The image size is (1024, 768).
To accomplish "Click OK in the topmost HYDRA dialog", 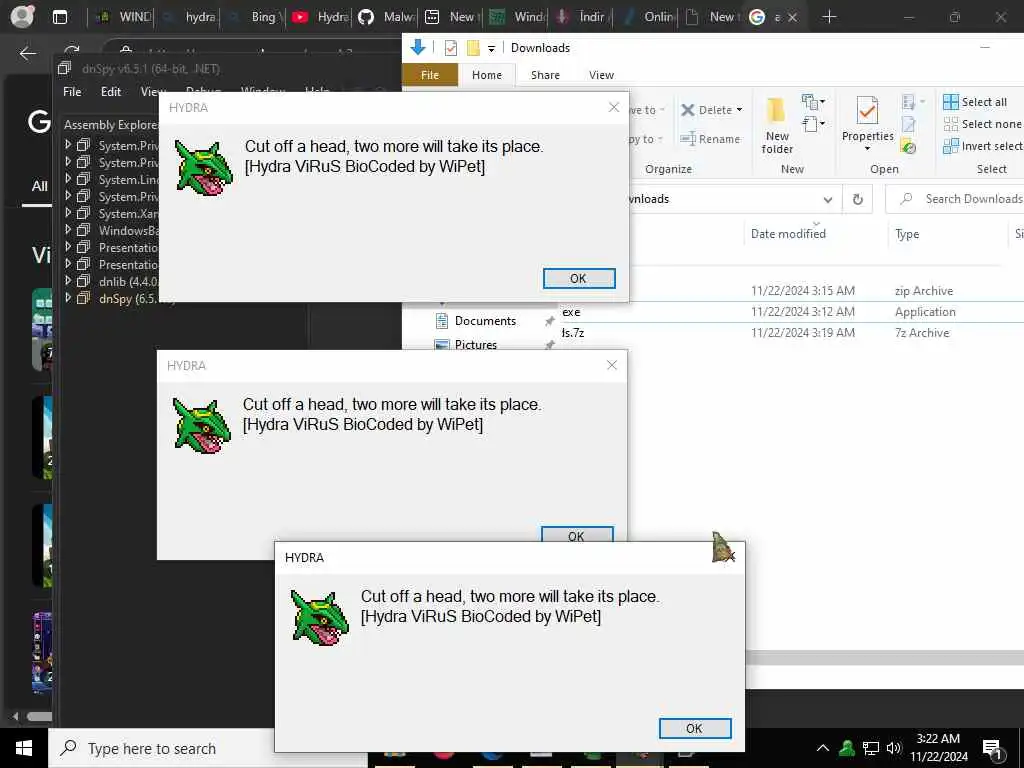I will coord(579,278).
